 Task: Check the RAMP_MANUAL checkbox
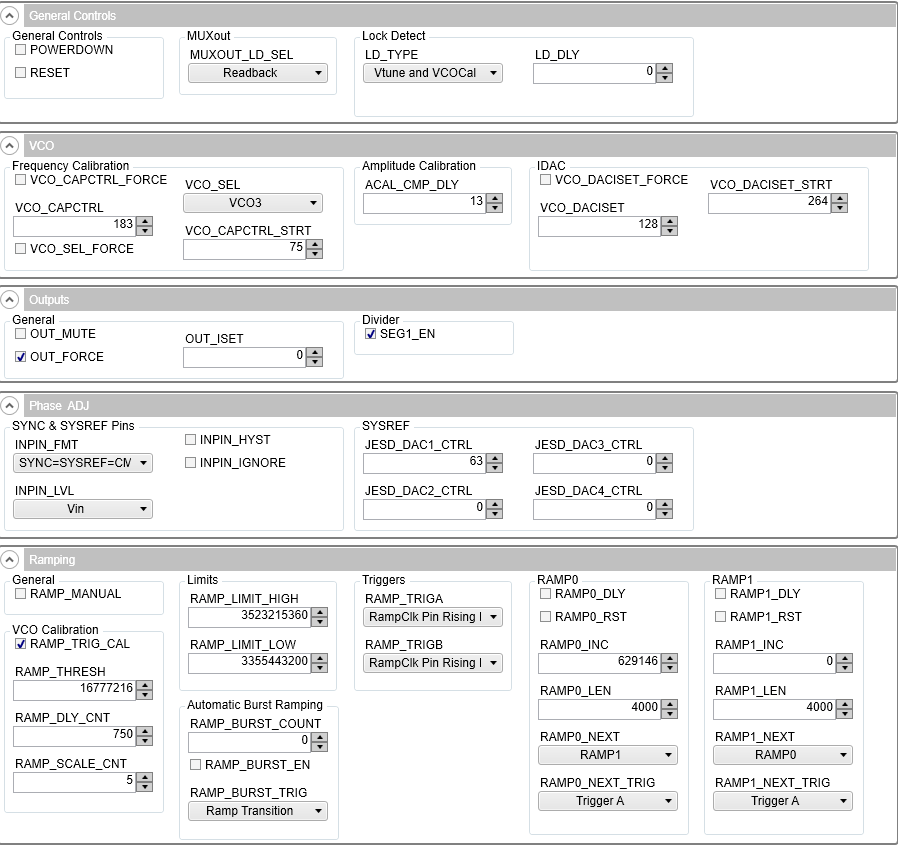pyautogui.click(x=21, y=594)
